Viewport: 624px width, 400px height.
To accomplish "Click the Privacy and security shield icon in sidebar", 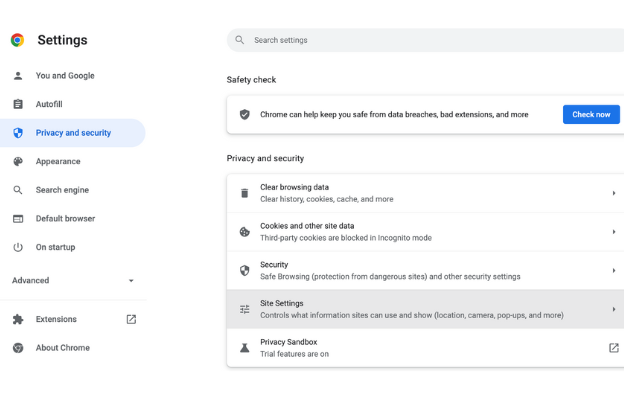I will 18,133.
